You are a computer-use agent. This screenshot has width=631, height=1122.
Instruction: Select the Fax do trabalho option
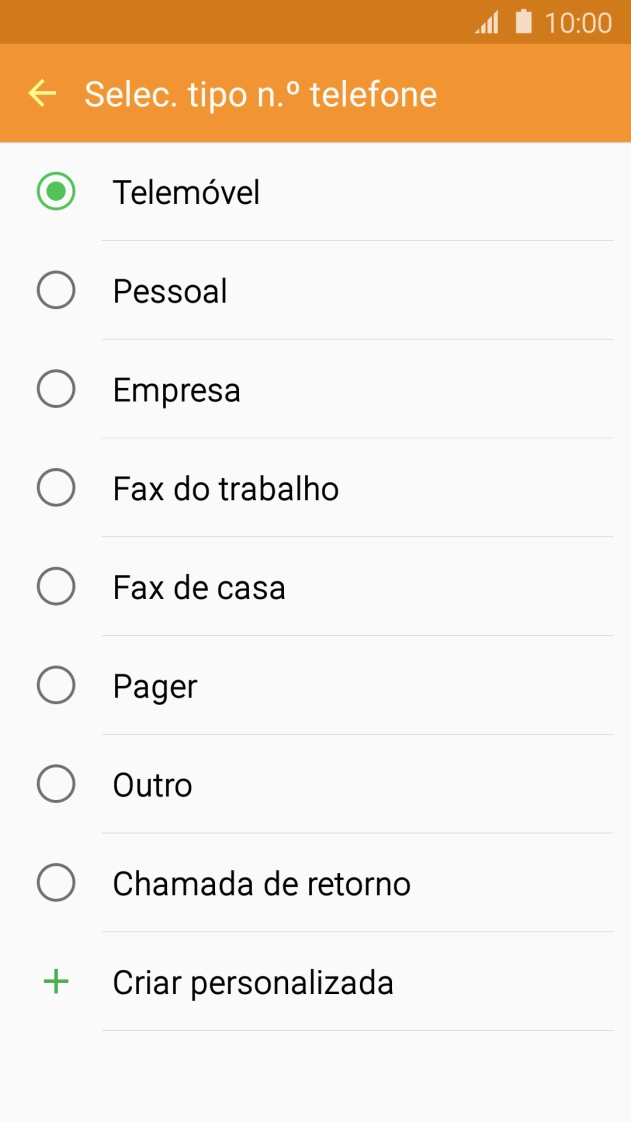(x=56, y=488)
